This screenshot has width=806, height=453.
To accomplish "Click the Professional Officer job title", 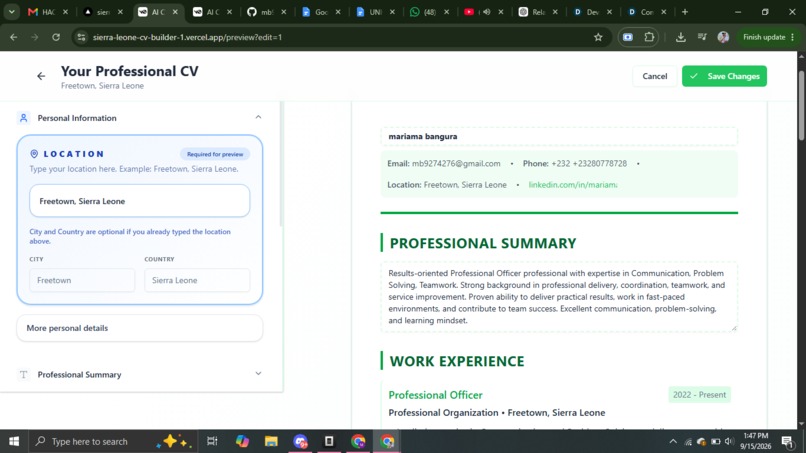I will pos(435,395).
